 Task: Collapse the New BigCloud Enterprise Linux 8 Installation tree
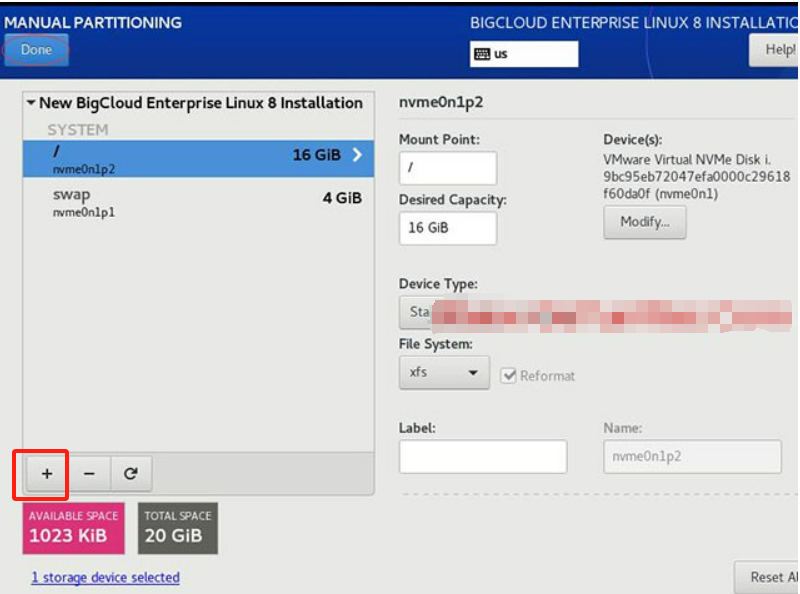(31, 103)
